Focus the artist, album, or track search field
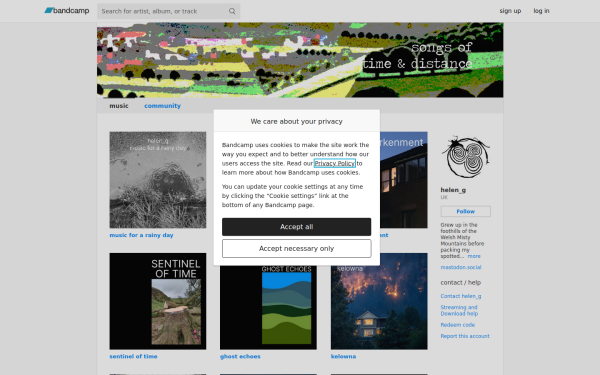Image resolution: width=600 pixels, height=375 pixels. tap(168, 11)
